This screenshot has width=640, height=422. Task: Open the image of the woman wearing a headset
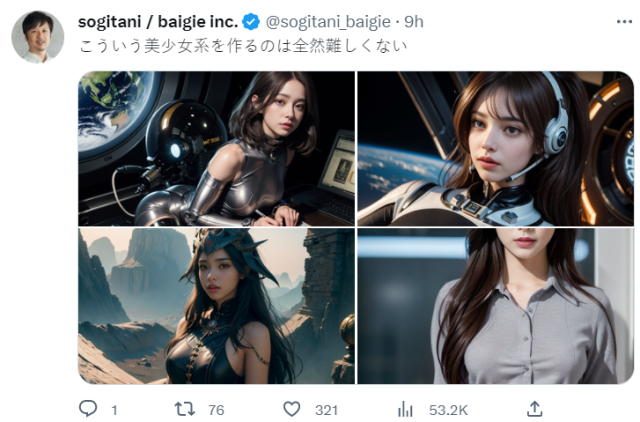[x=495, y=148]
